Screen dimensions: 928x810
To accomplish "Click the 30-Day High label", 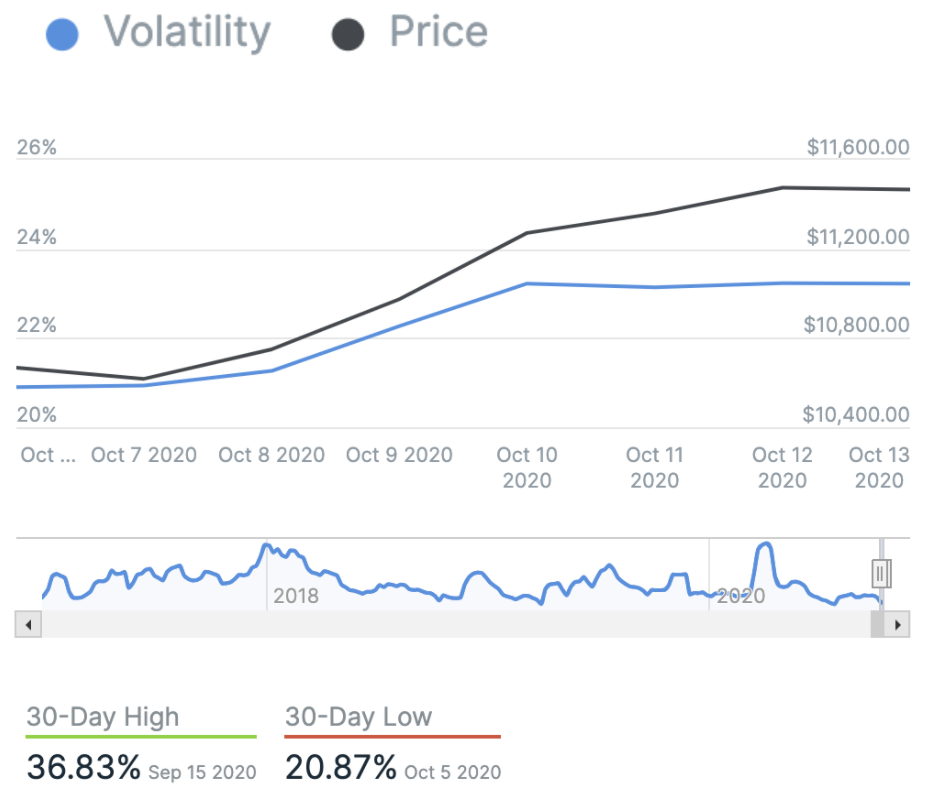I will tap(103, 717).
